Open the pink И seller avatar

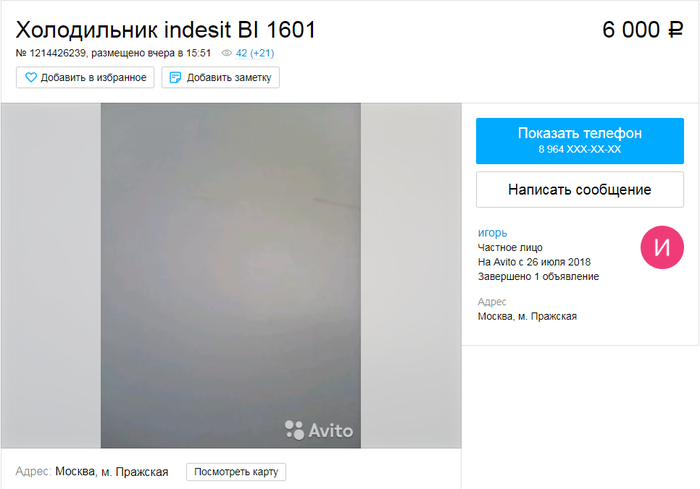[662, 247]
